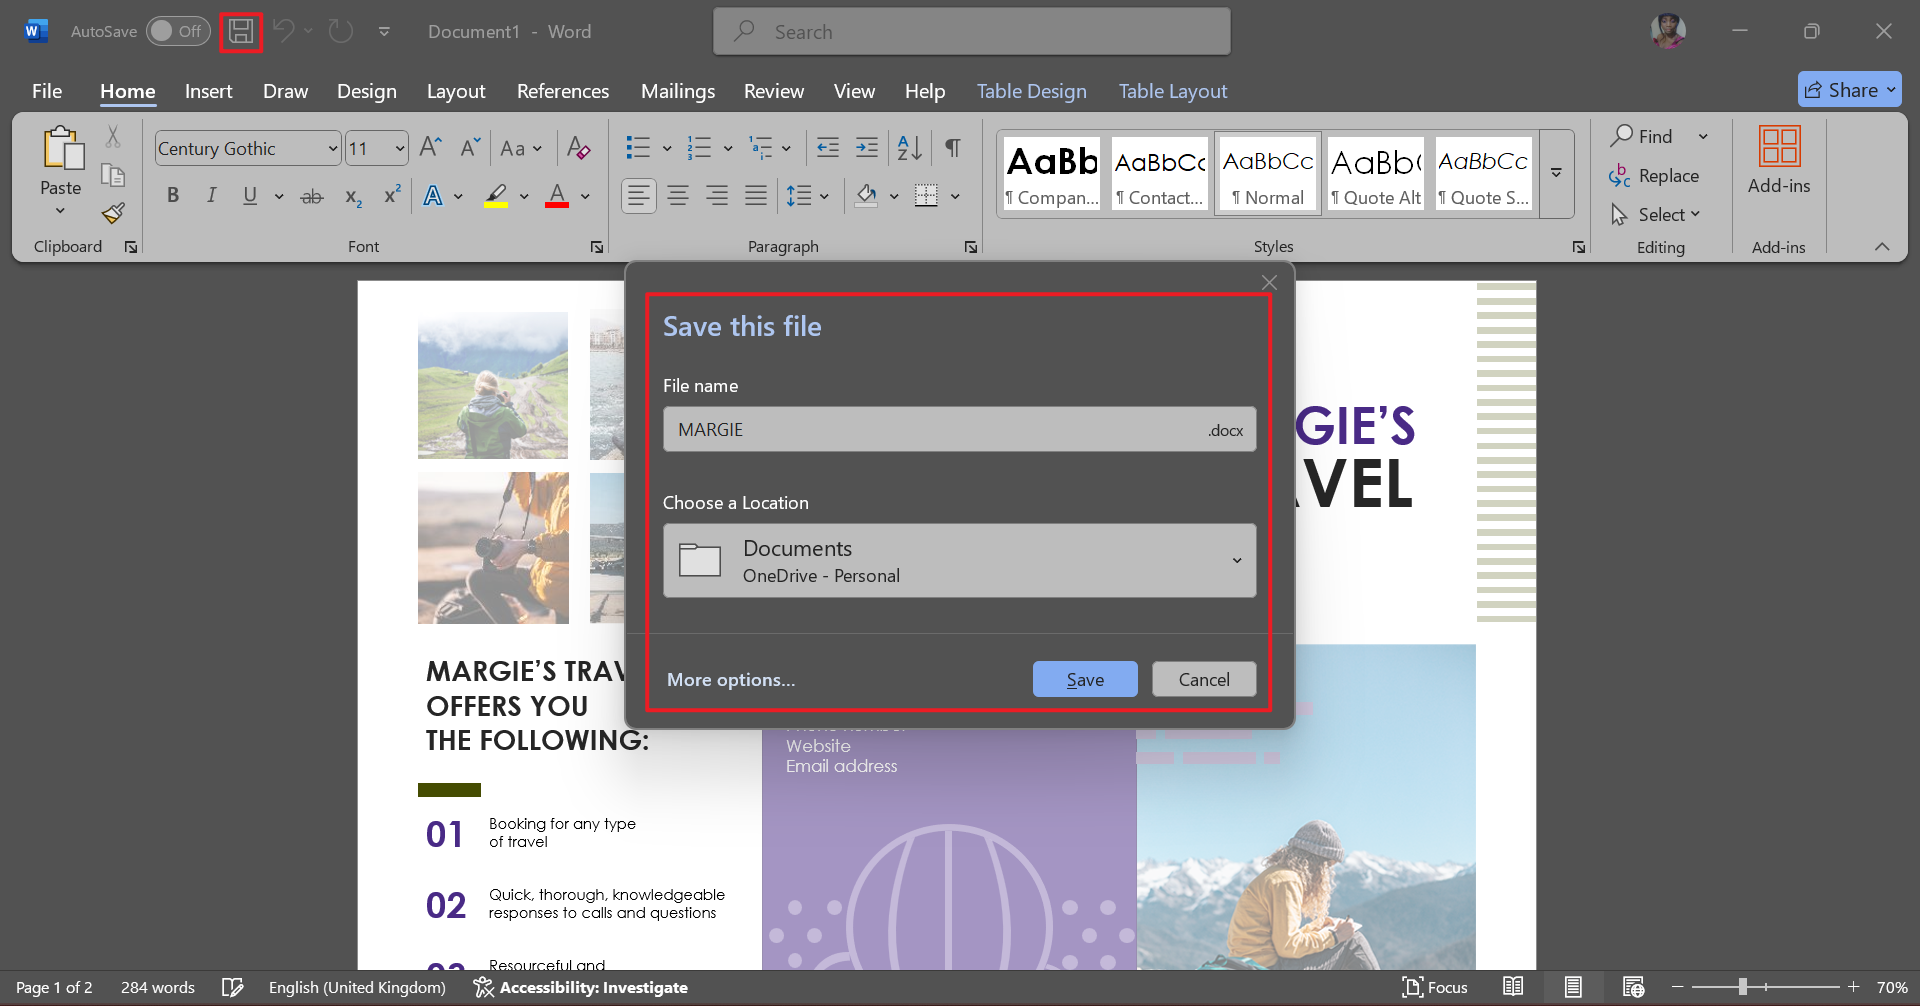Toggle AutoSave off switch

[177, 31]
